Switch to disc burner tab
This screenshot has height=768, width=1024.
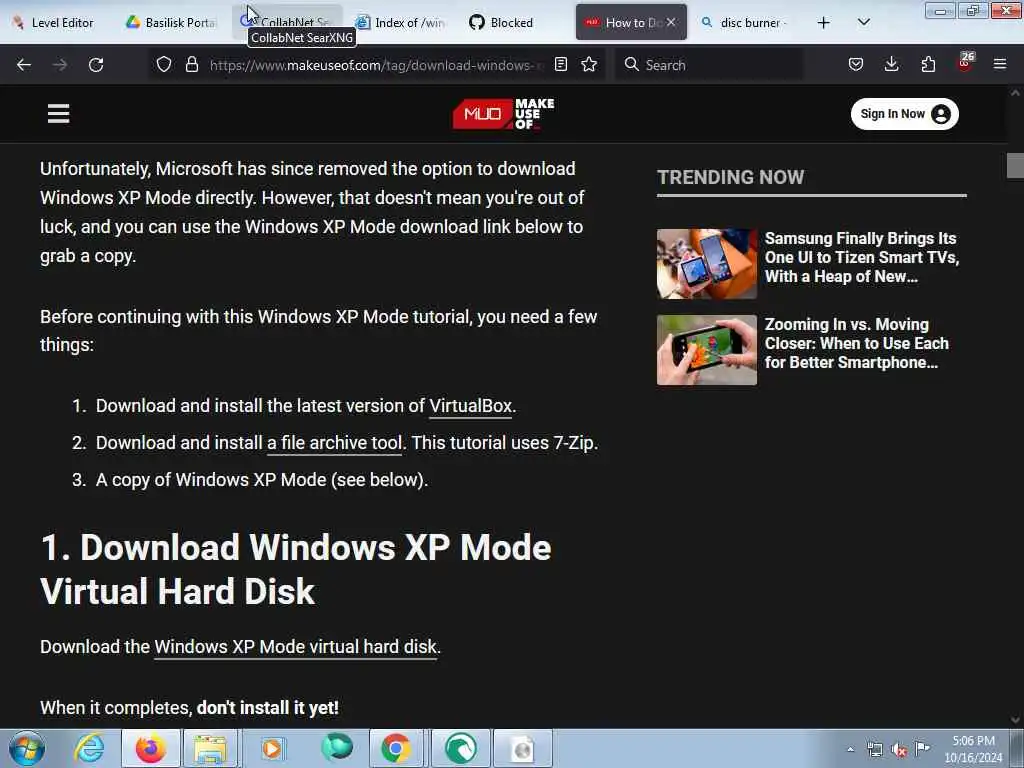(x=744, y=23)
